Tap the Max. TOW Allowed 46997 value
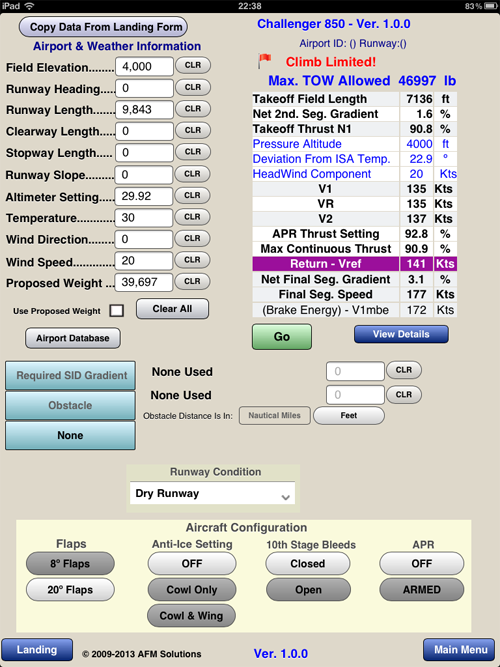Screen dimensions: 500x667 417,81
